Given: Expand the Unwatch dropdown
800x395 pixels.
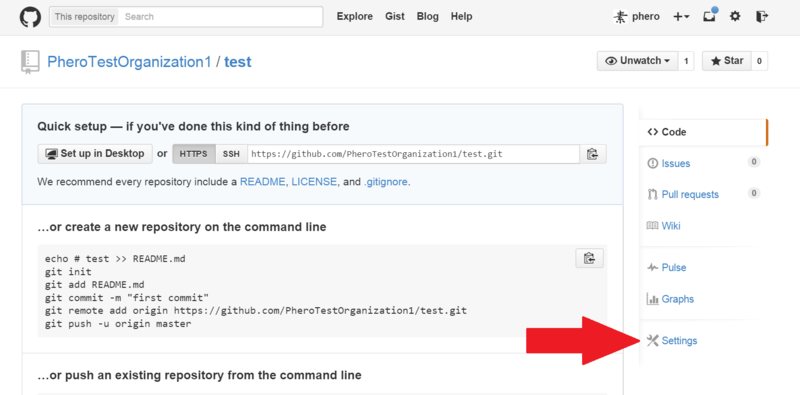Looking at the screenshot, I should [637, 61].
